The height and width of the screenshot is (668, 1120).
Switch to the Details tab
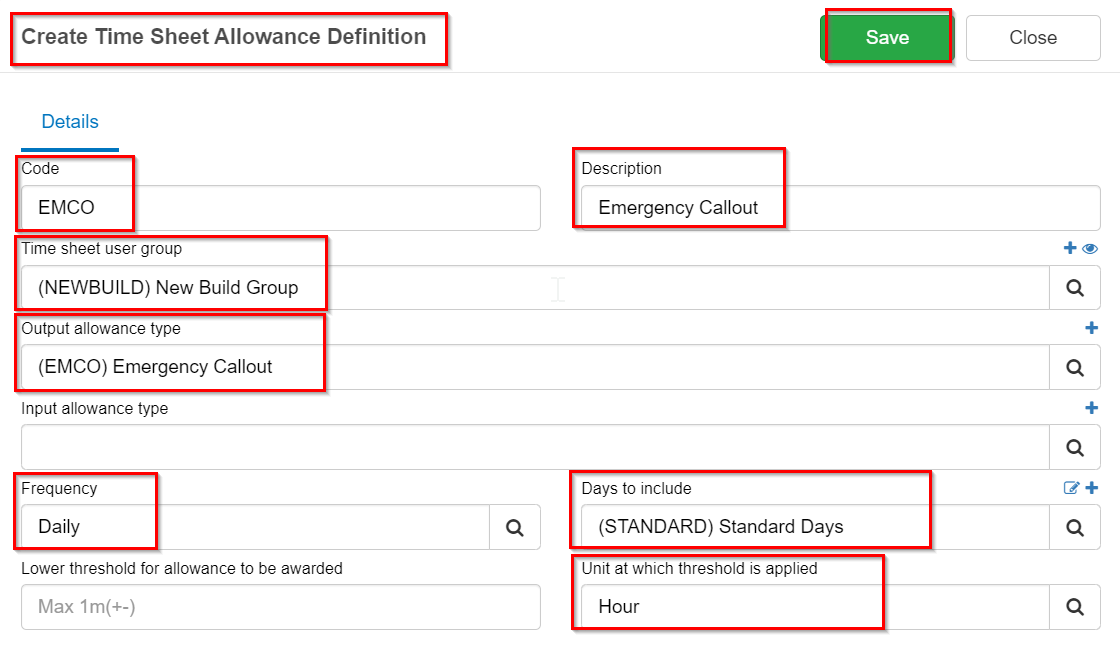[x=70, y=122]
